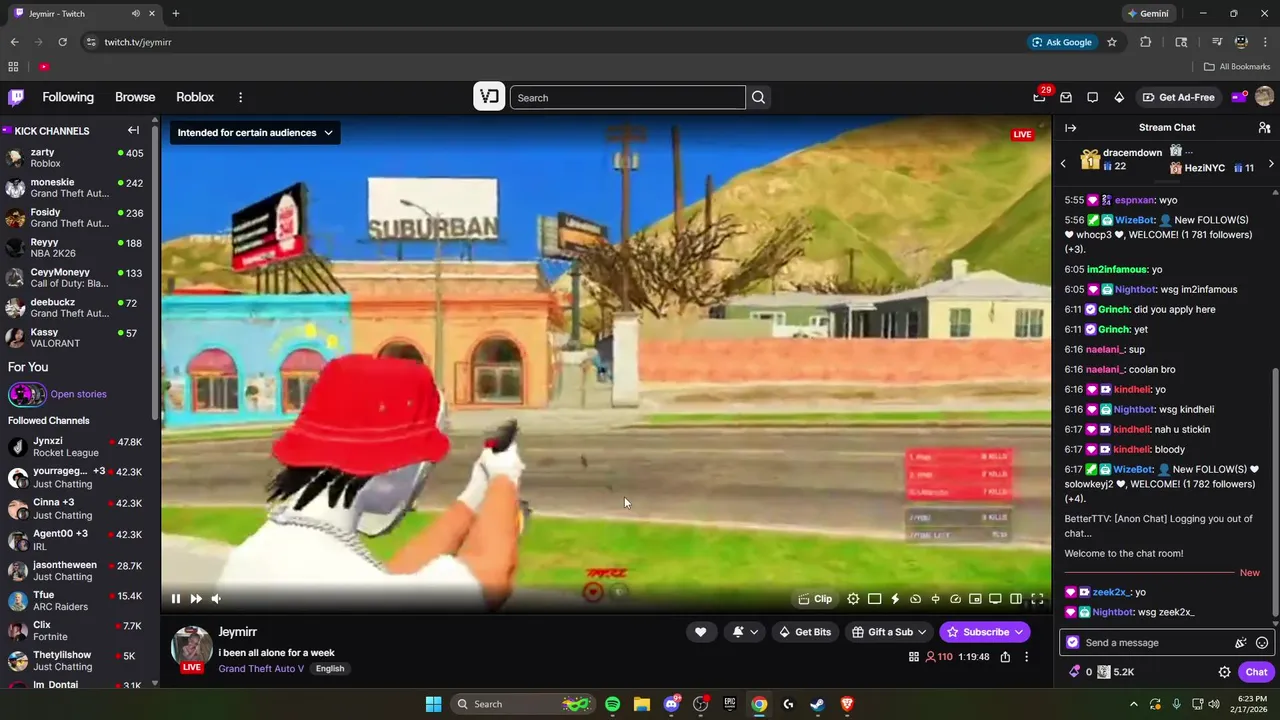
Task: Open the whispers speech bubble icon
Action: click(1092, 97)
